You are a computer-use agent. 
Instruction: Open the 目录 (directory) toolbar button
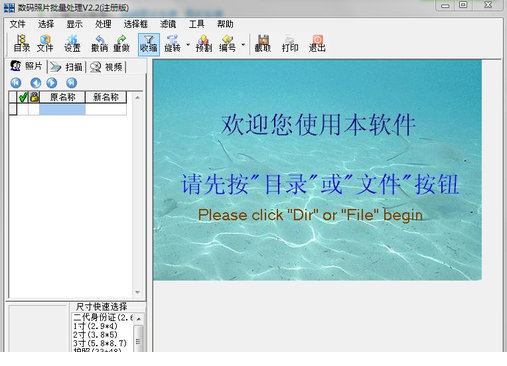tap(22, 44)
